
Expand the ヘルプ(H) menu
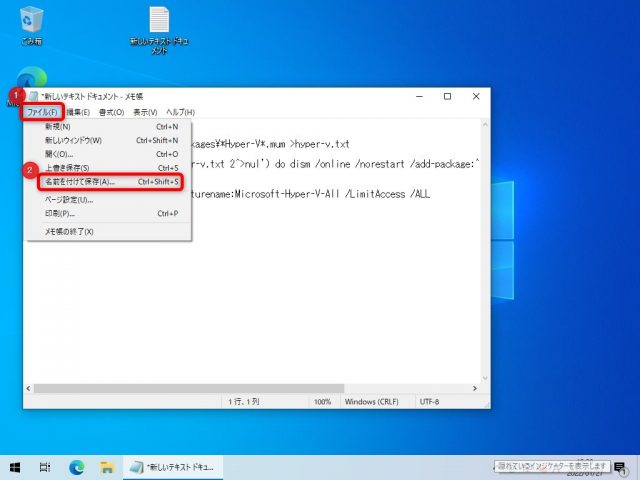tap(180, 112)
